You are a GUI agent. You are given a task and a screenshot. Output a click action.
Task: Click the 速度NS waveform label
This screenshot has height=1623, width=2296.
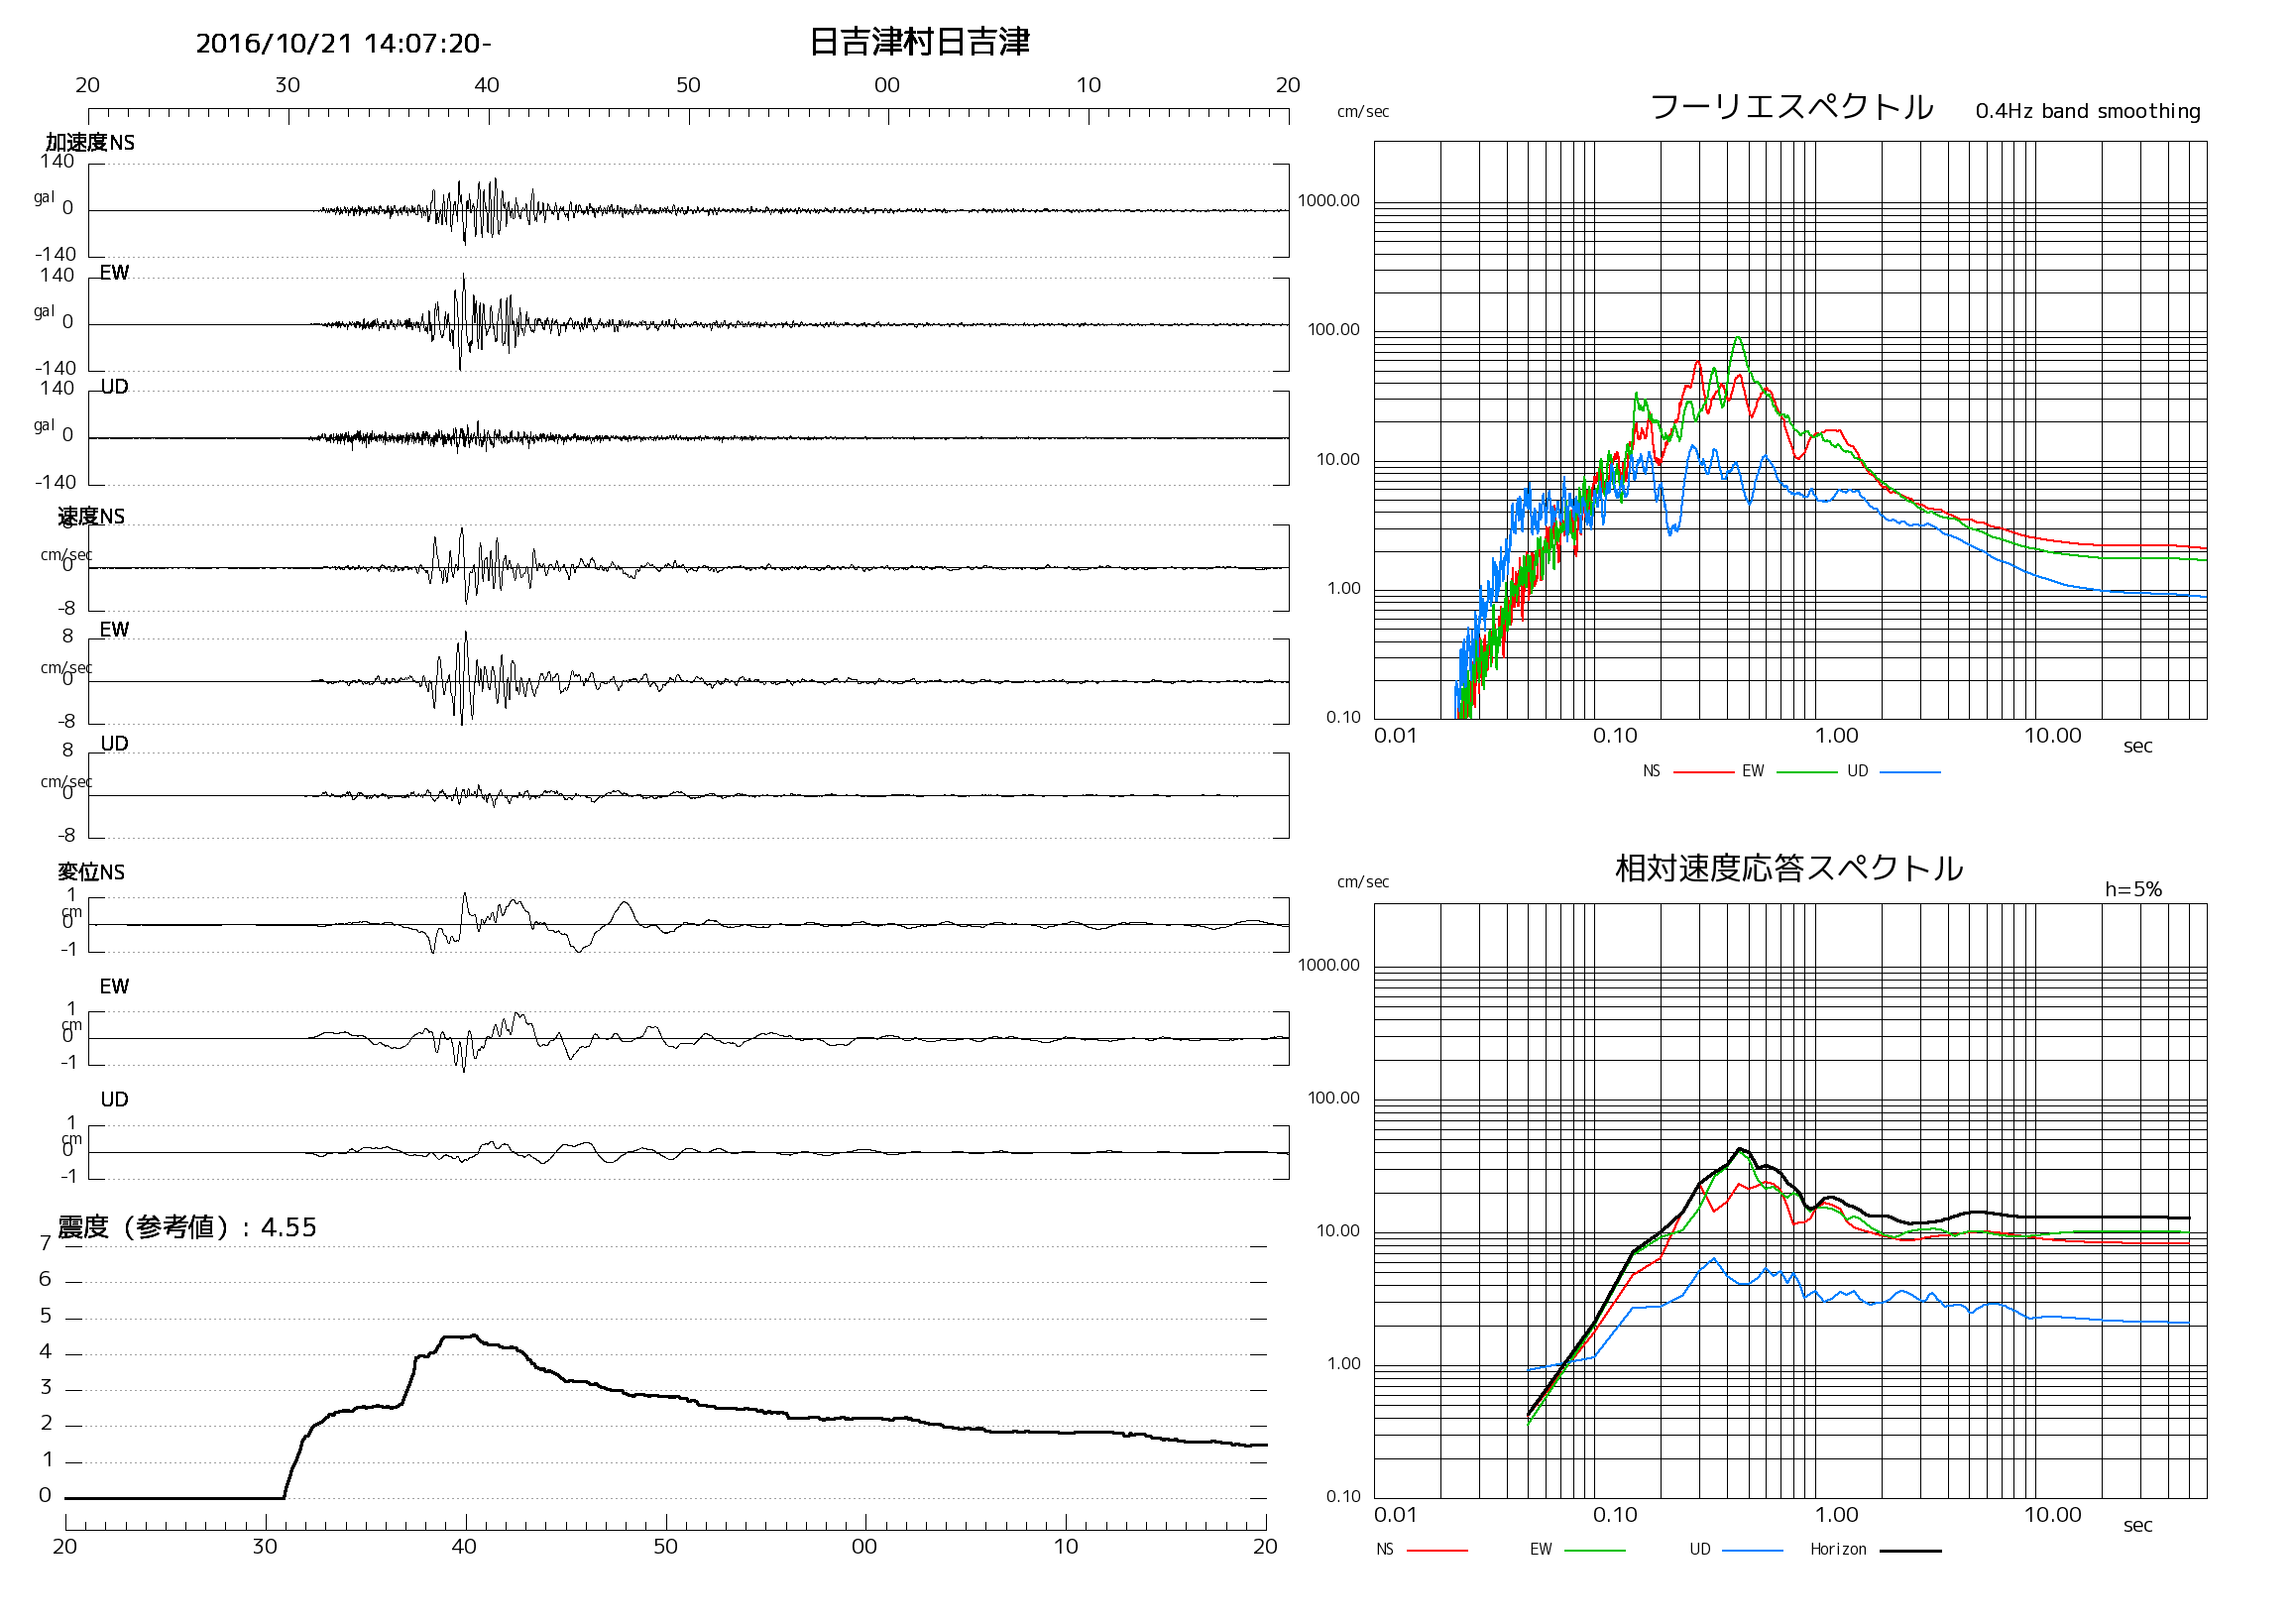coord(91,516)
